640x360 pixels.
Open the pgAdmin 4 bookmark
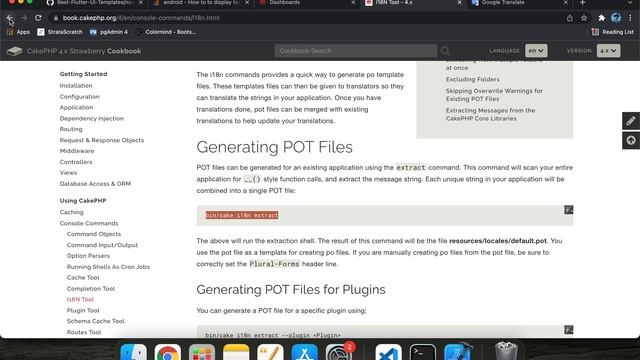(x=109, y=32)
